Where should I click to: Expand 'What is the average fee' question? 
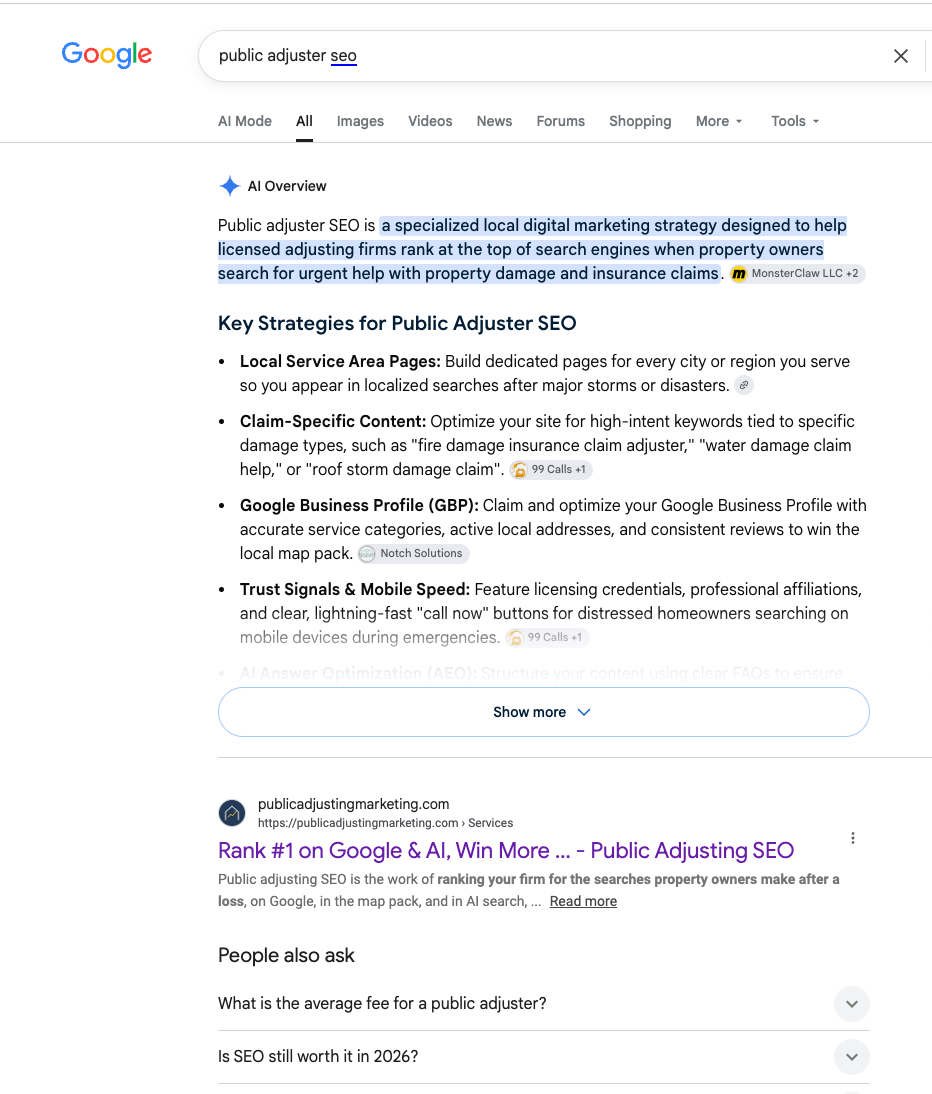[543, 1003]
